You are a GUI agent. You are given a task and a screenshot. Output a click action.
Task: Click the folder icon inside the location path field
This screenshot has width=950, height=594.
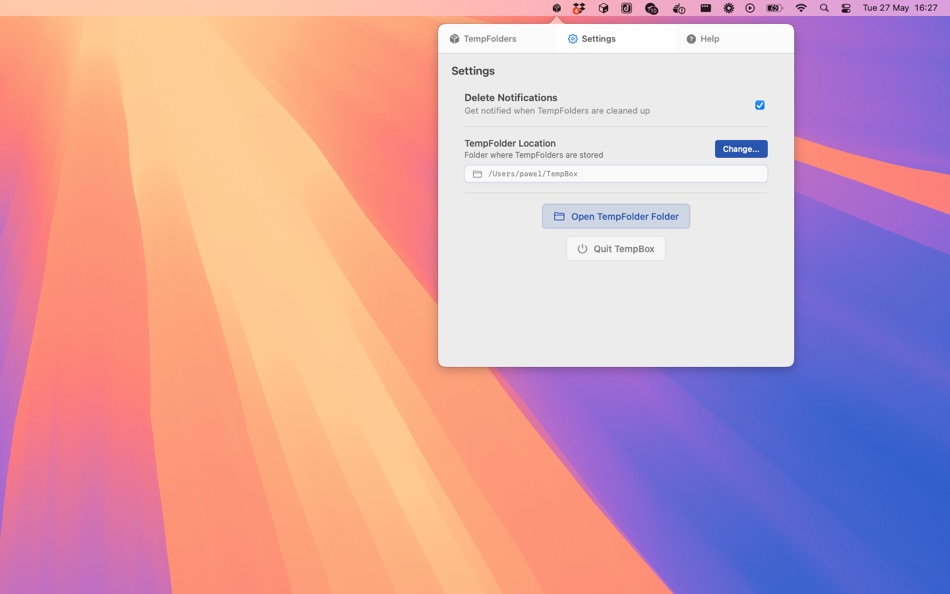[476, 172]
